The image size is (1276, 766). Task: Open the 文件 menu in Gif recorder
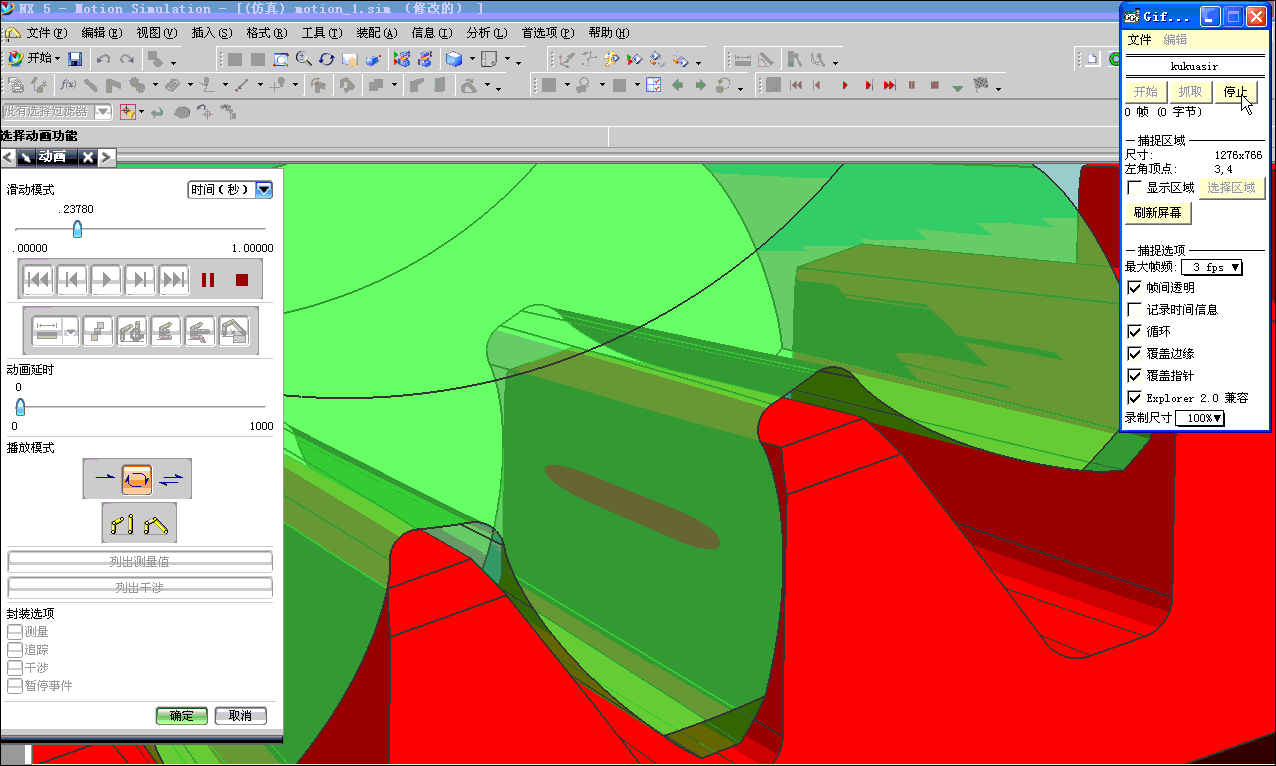(1140, 40)
